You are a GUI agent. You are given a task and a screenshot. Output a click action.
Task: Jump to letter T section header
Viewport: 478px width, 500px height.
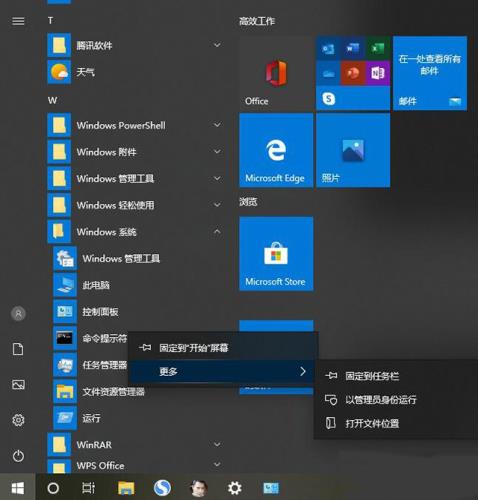[50, 21]
